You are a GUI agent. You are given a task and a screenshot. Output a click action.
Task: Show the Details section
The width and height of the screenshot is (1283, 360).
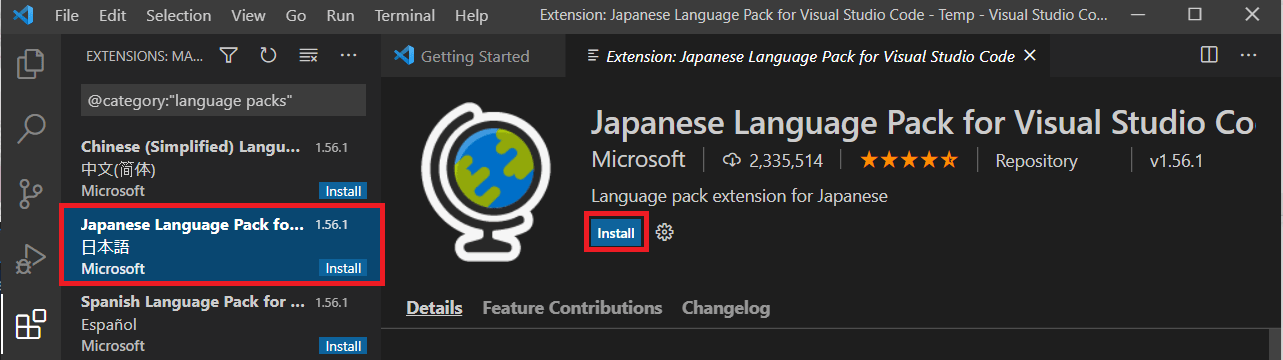coord(434,308)
